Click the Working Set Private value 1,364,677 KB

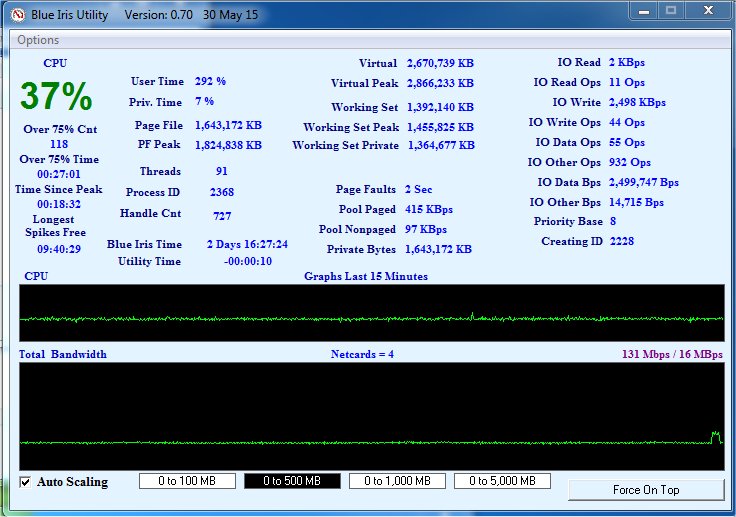441,146
